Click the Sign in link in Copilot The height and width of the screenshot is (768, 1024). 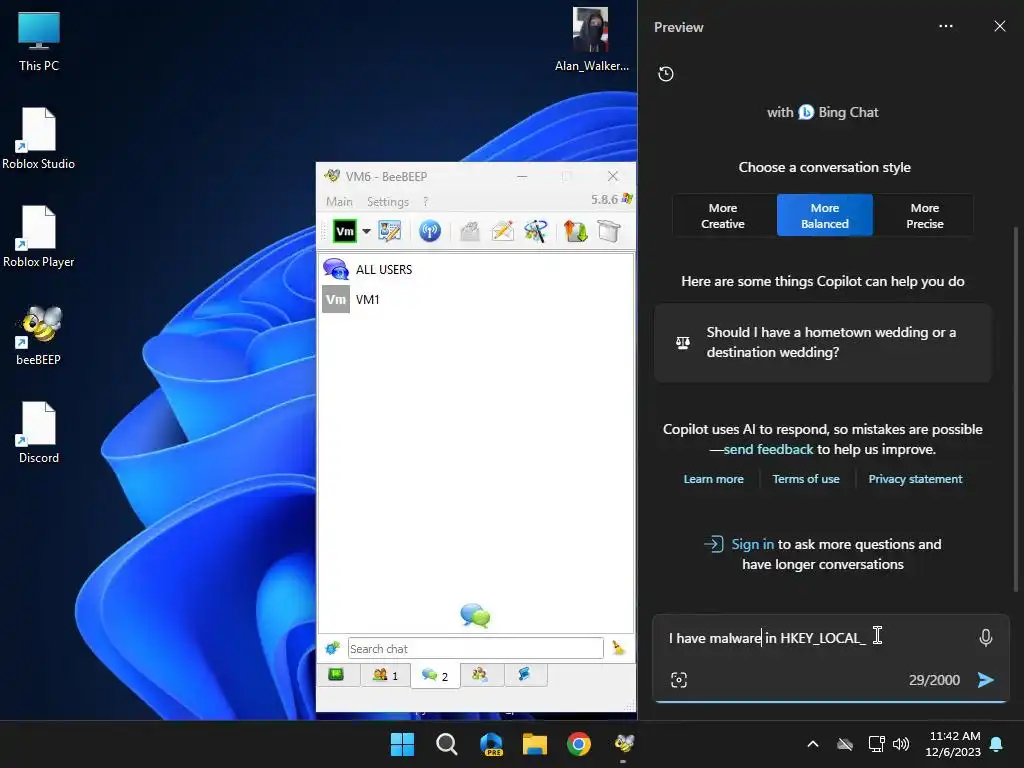click(x=752, y=544)
